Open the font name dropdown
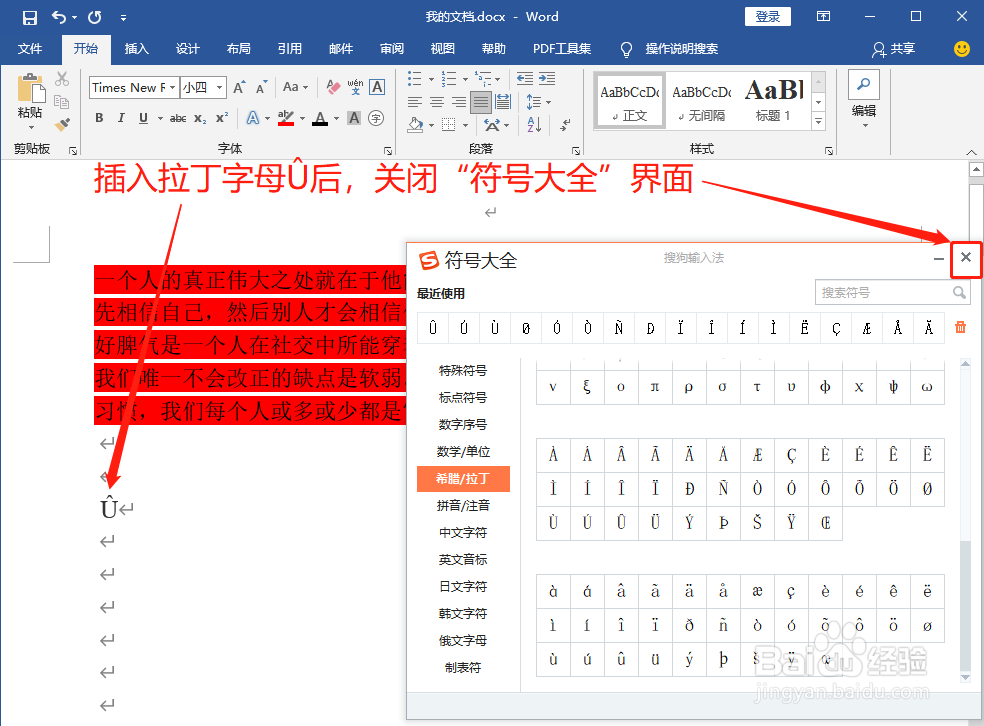 (x=173, y=87)
